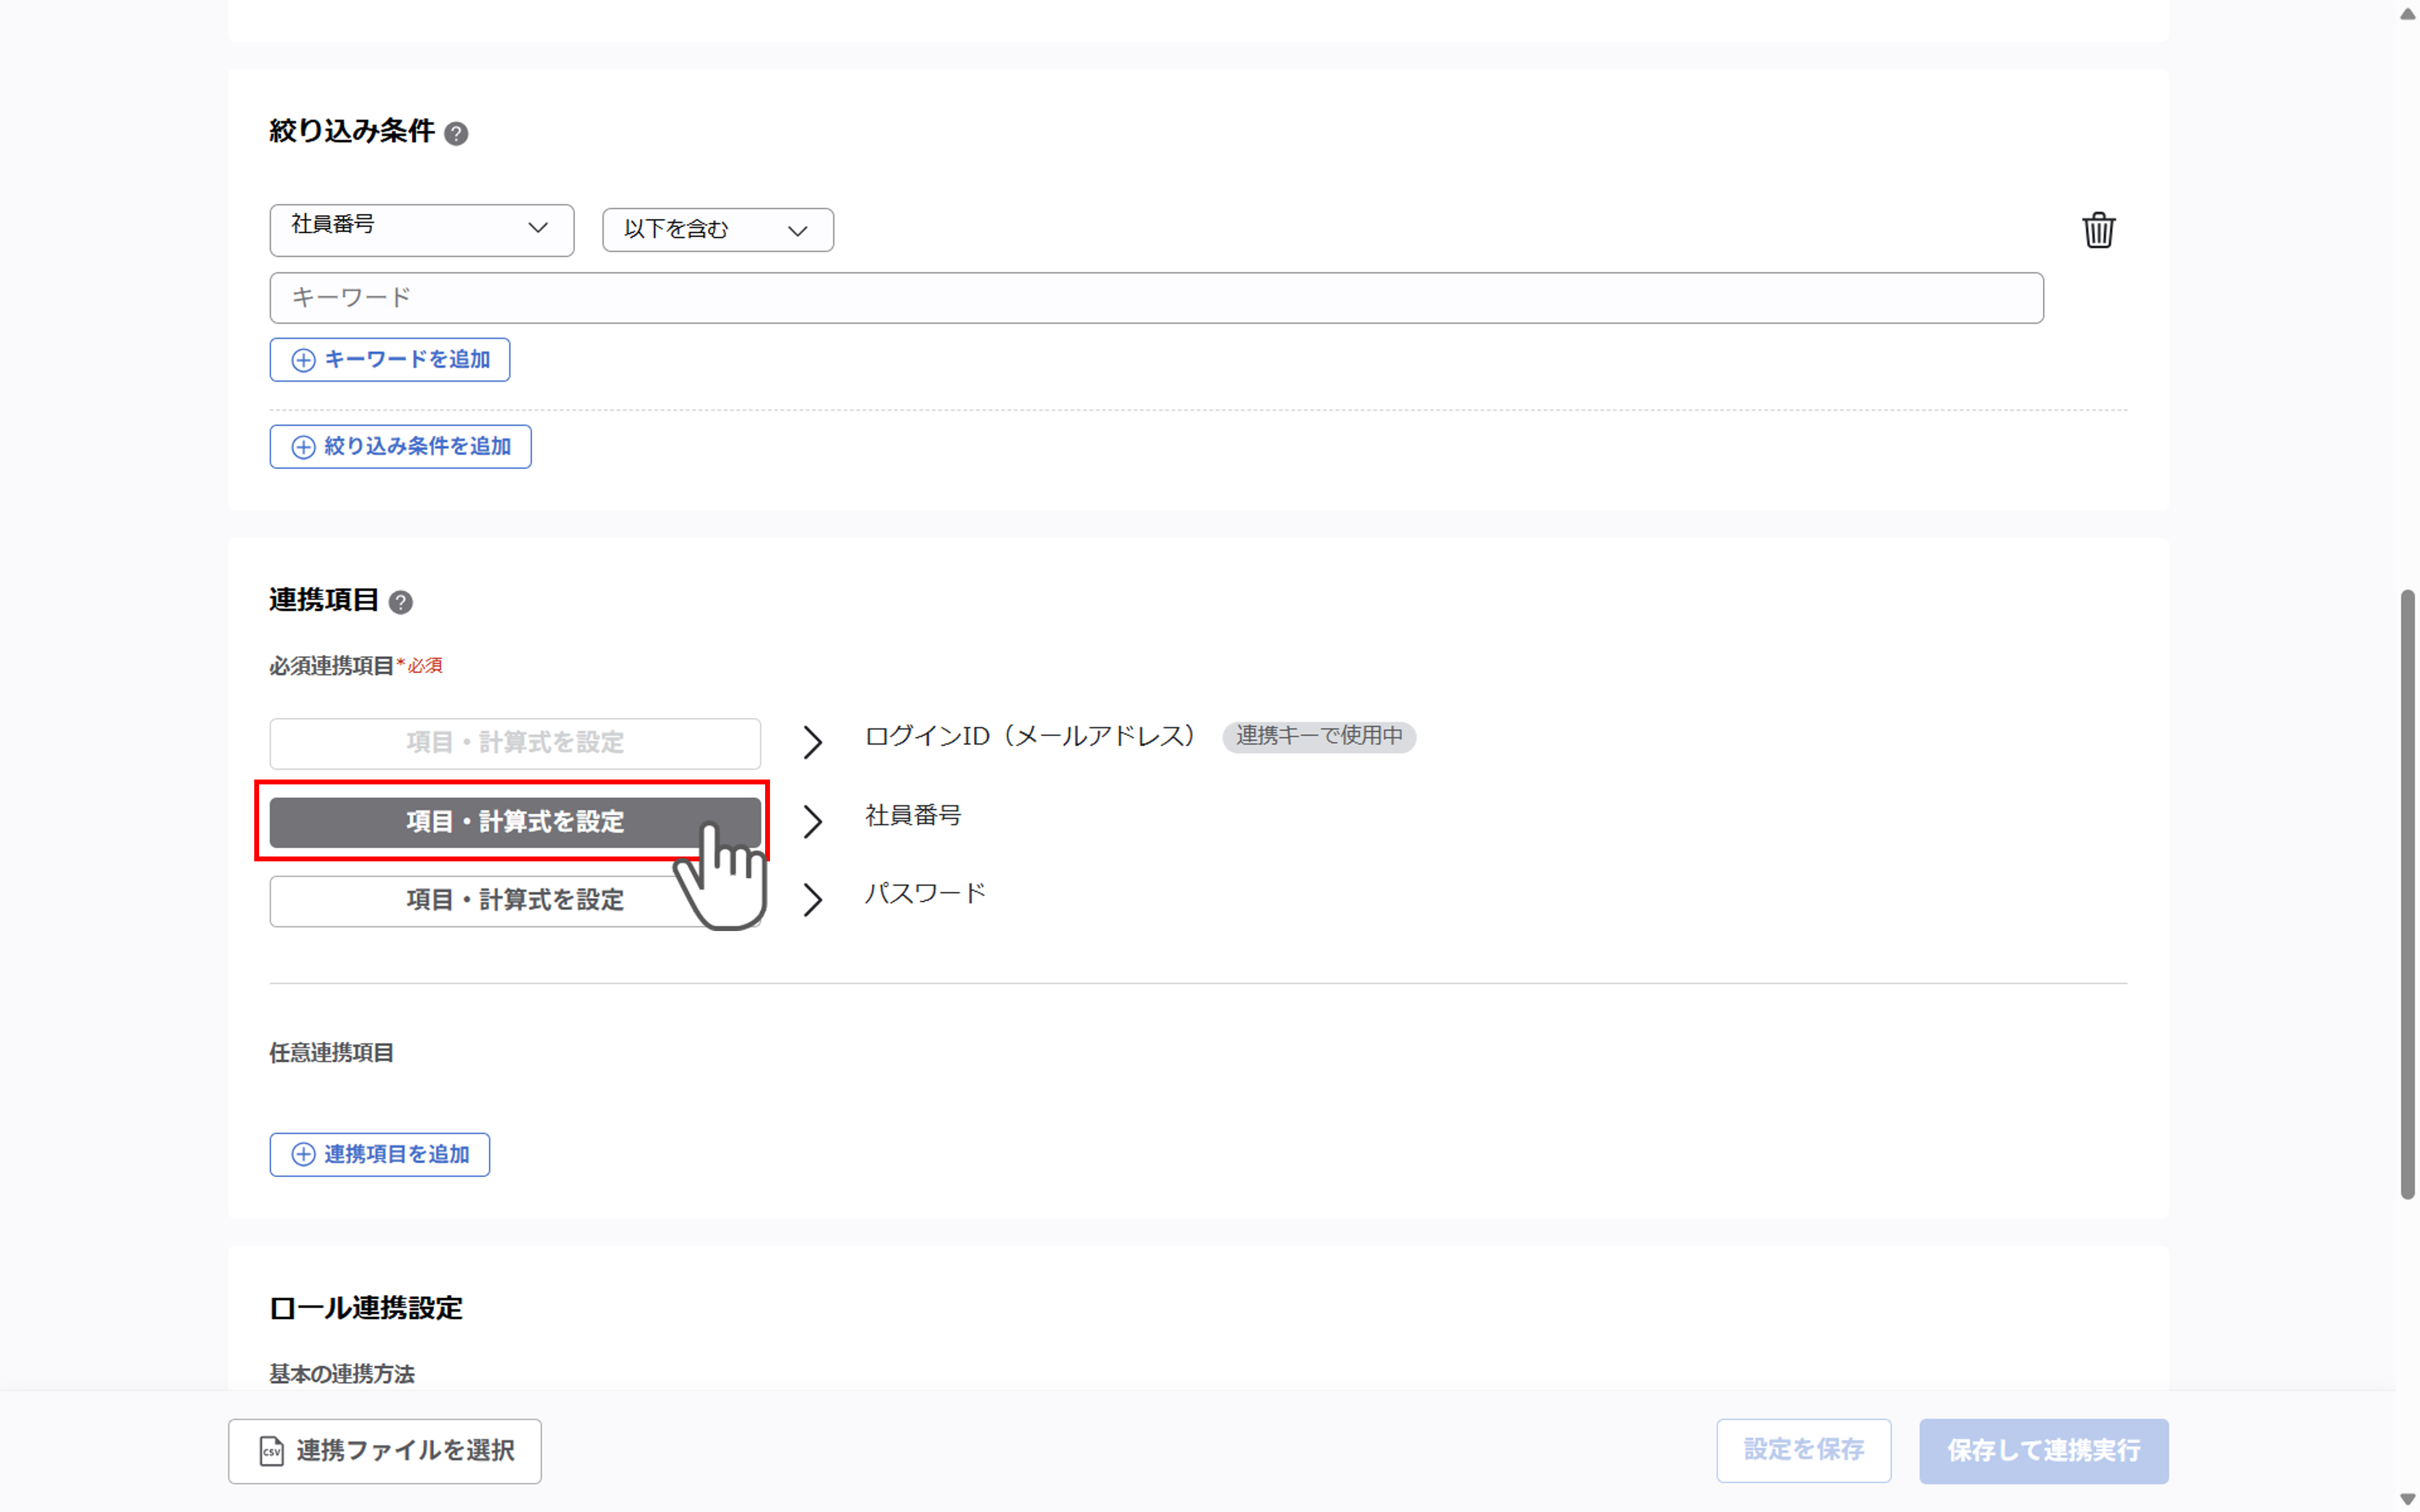Click 保存して連携実行 button

[2044, 1451]
